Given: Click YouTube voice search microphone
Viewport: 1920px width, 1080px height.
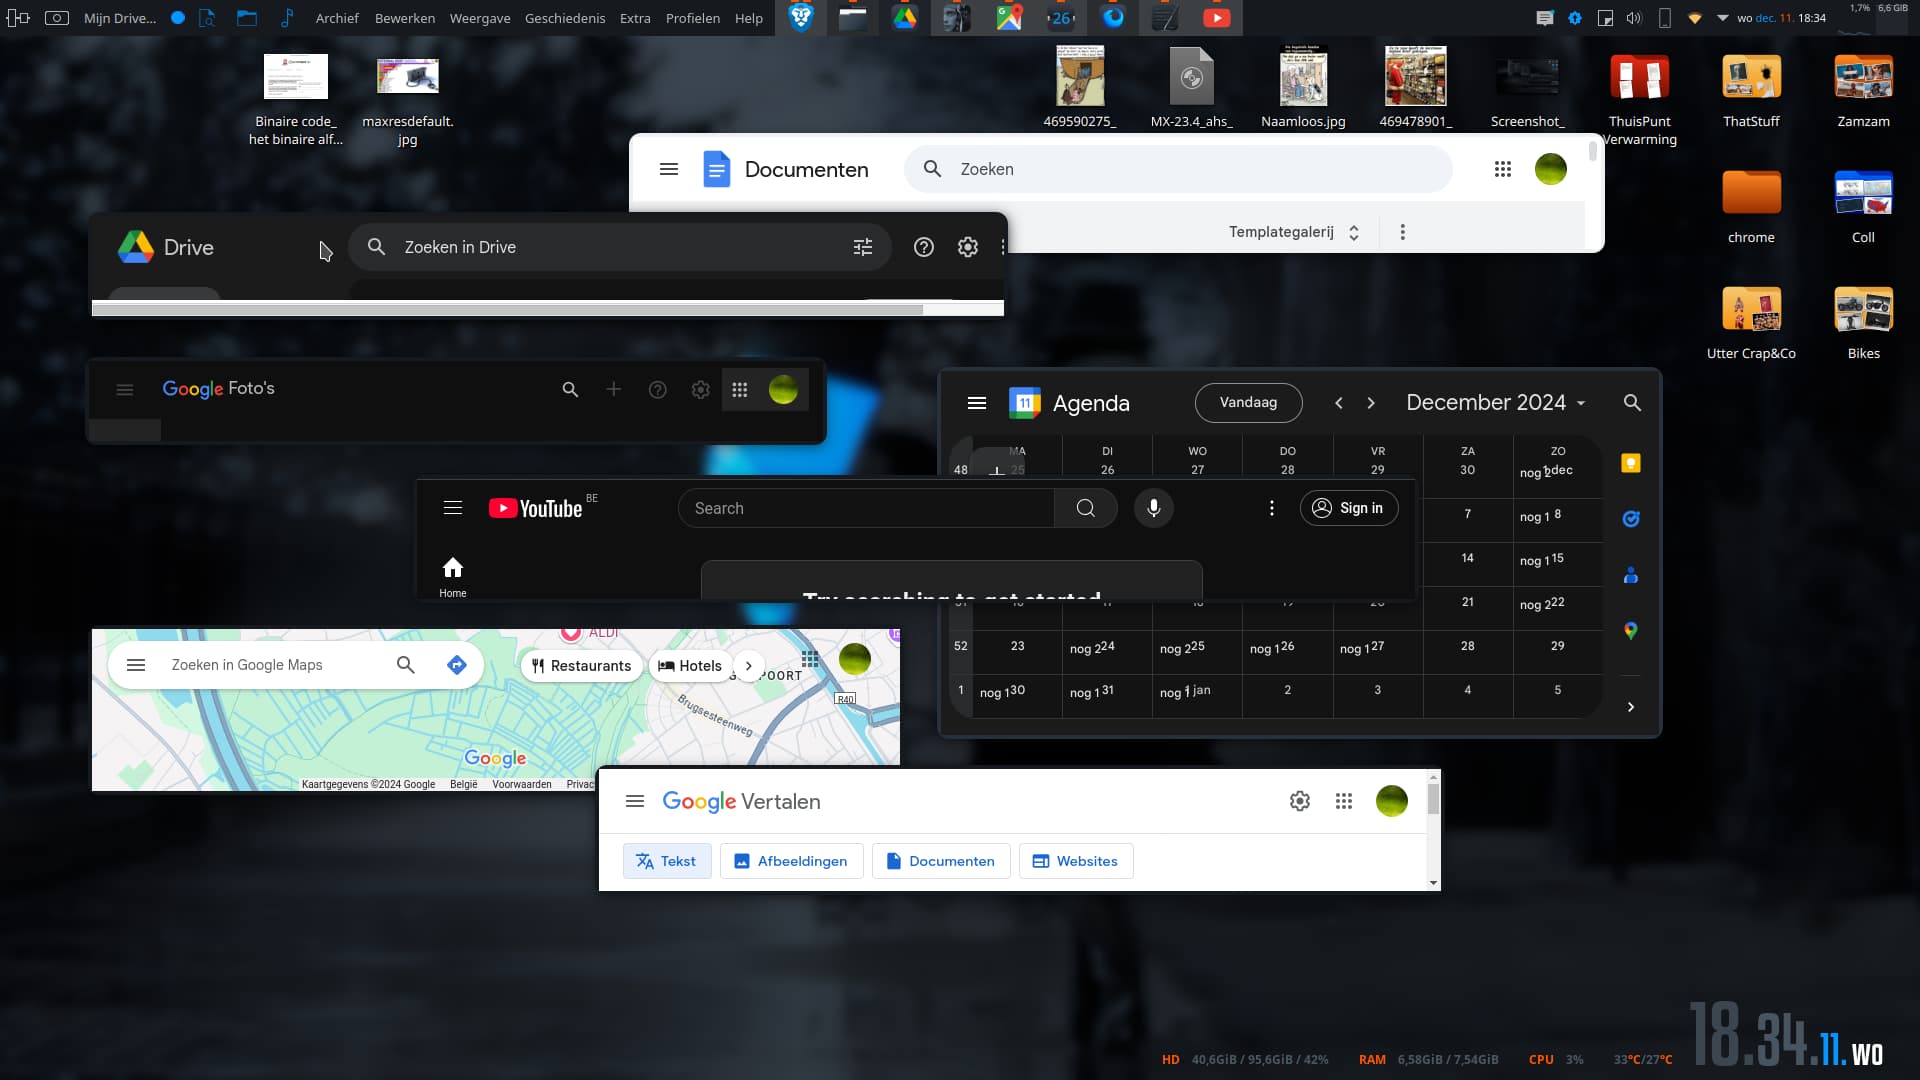Looking at the screenshot, I should click(1153, 508).
